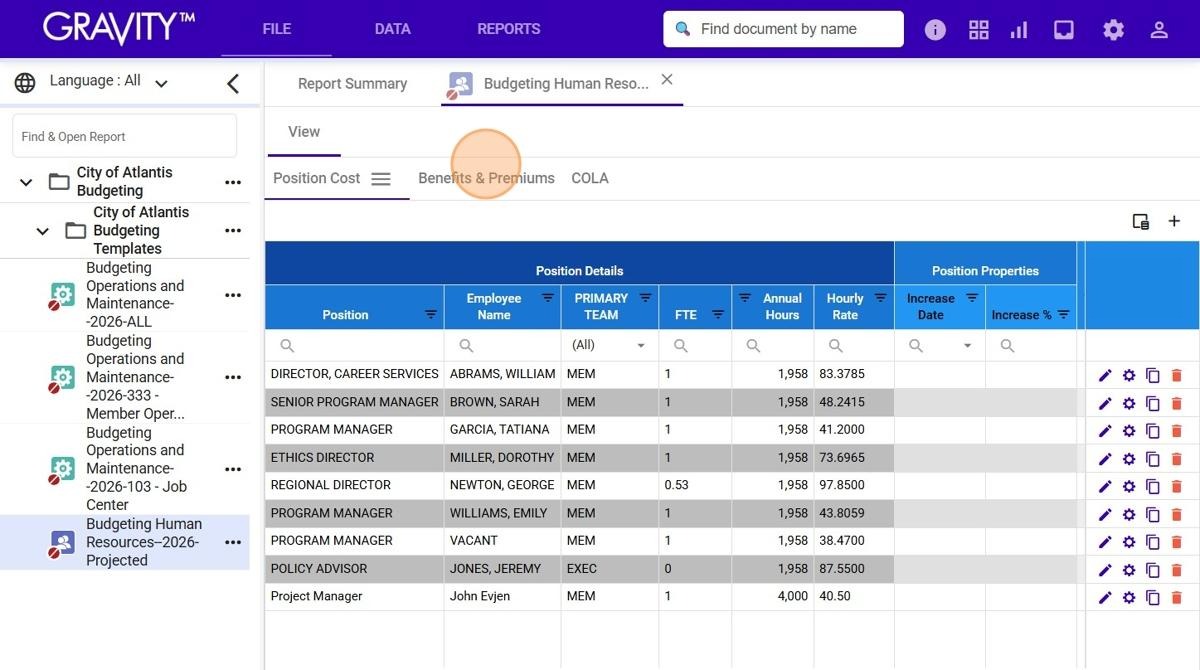This screenshot has width=1200, height=670.
Task: Click the Position column search field
Action: pos(355,346)
